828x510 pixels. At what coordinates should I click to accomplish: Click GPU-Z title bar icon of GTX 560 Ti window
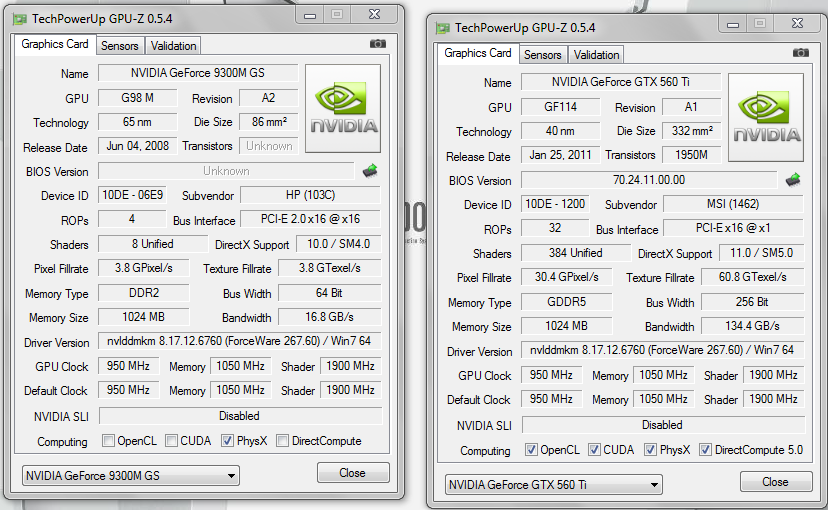click(443, 29)
